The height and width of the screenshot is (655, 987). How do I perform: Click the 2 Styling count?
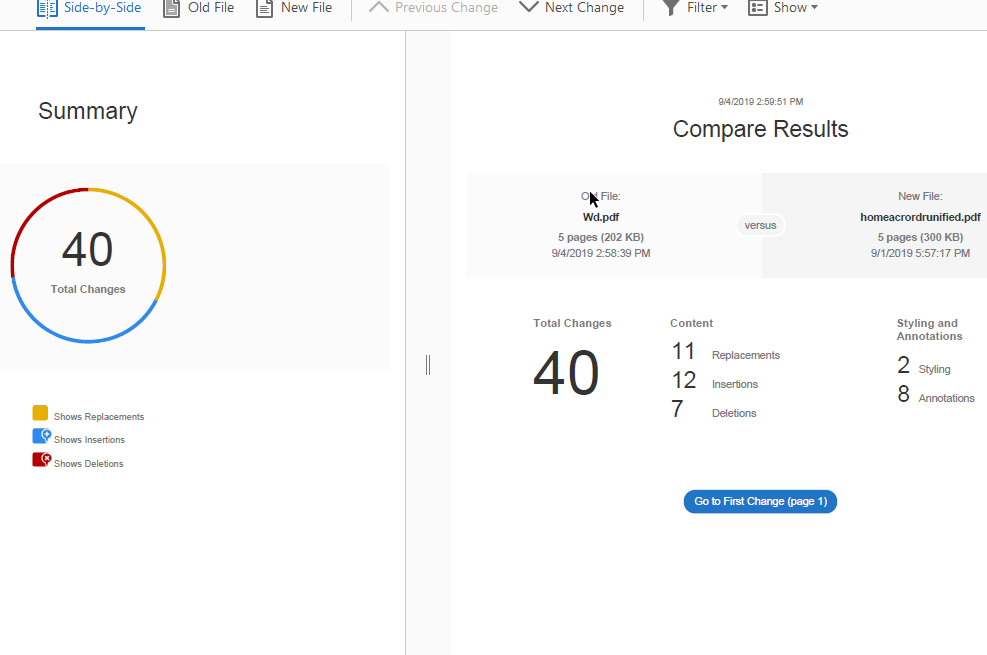[x=903, y=365]
